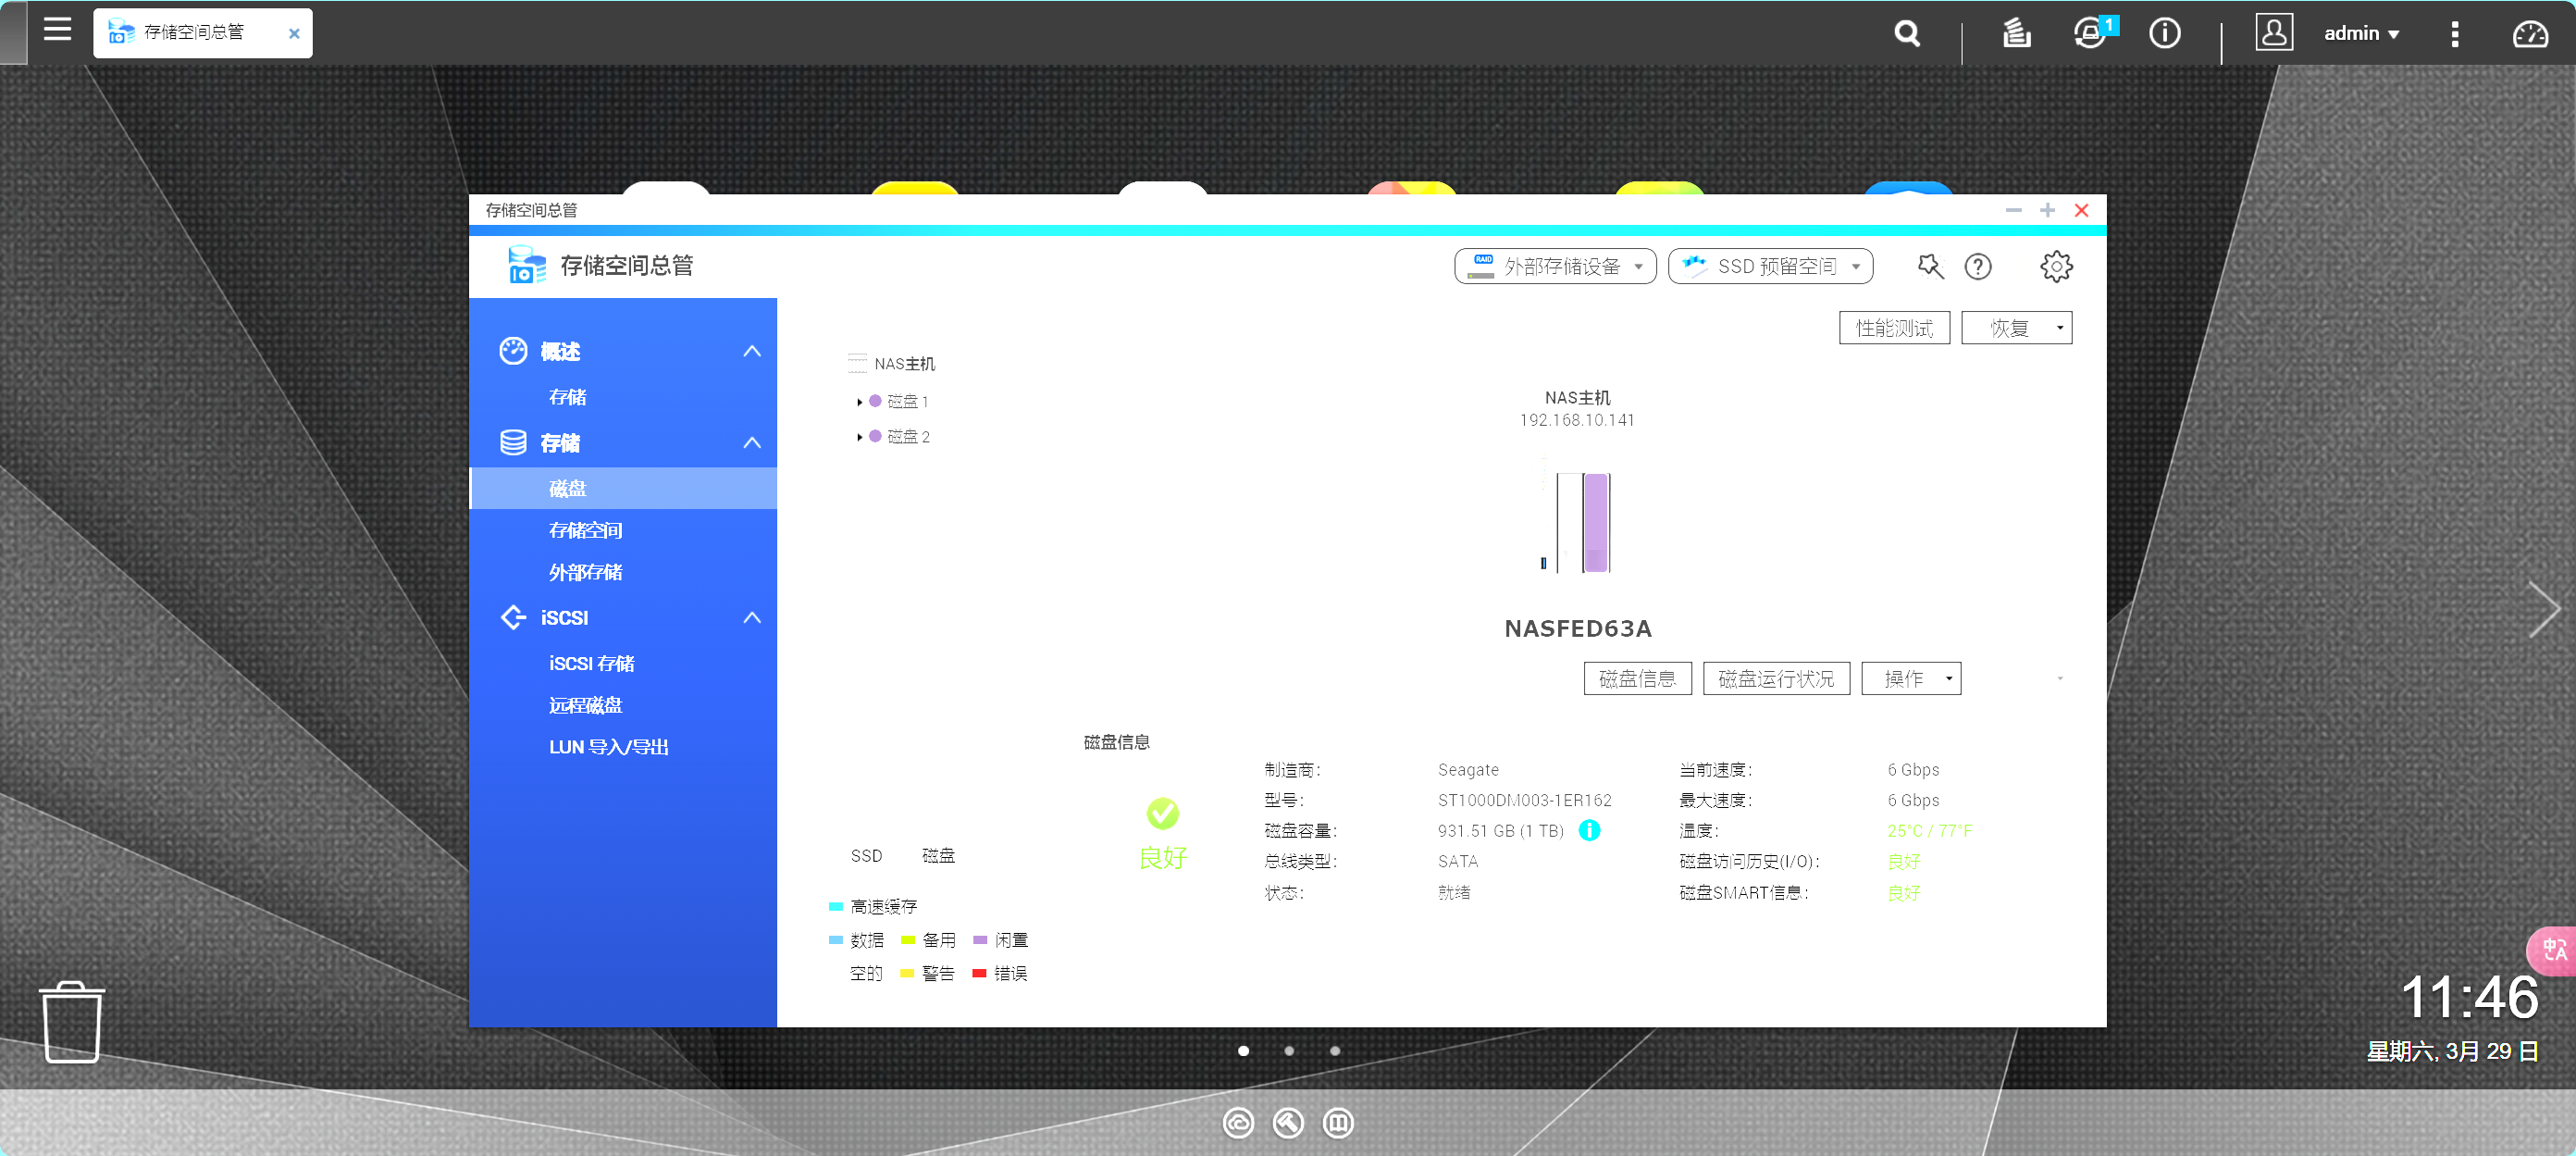Click the model ST1000DM003-1ER162 text
Image resolution: width=2576 pixels, height=1156 pixels.
click(x=1524, y=800)
